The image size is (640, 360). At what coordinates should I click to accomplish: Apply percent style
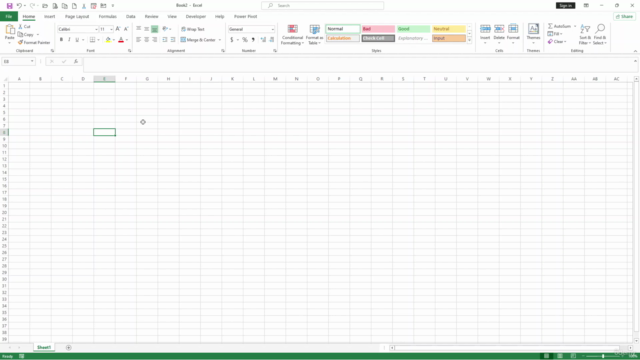[x=245, y=40]
